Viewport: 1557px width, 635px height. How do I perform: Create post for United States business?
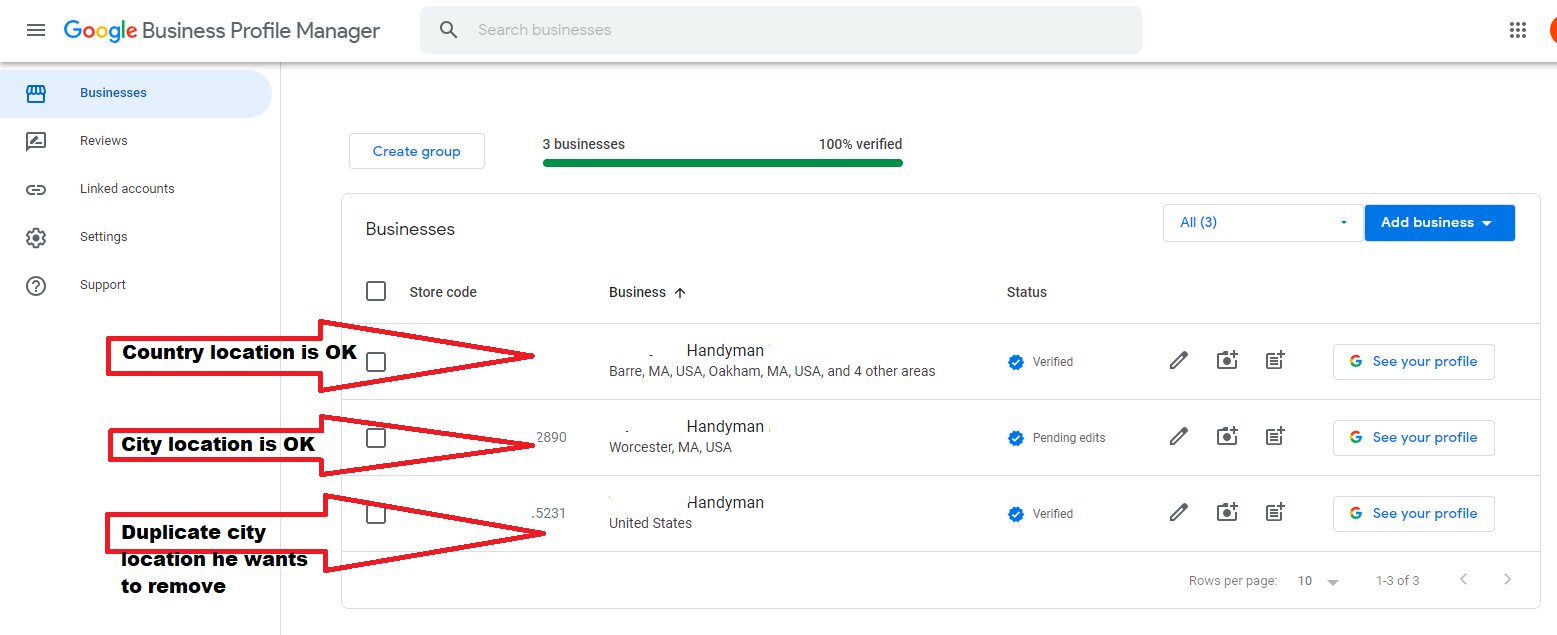1275,513
